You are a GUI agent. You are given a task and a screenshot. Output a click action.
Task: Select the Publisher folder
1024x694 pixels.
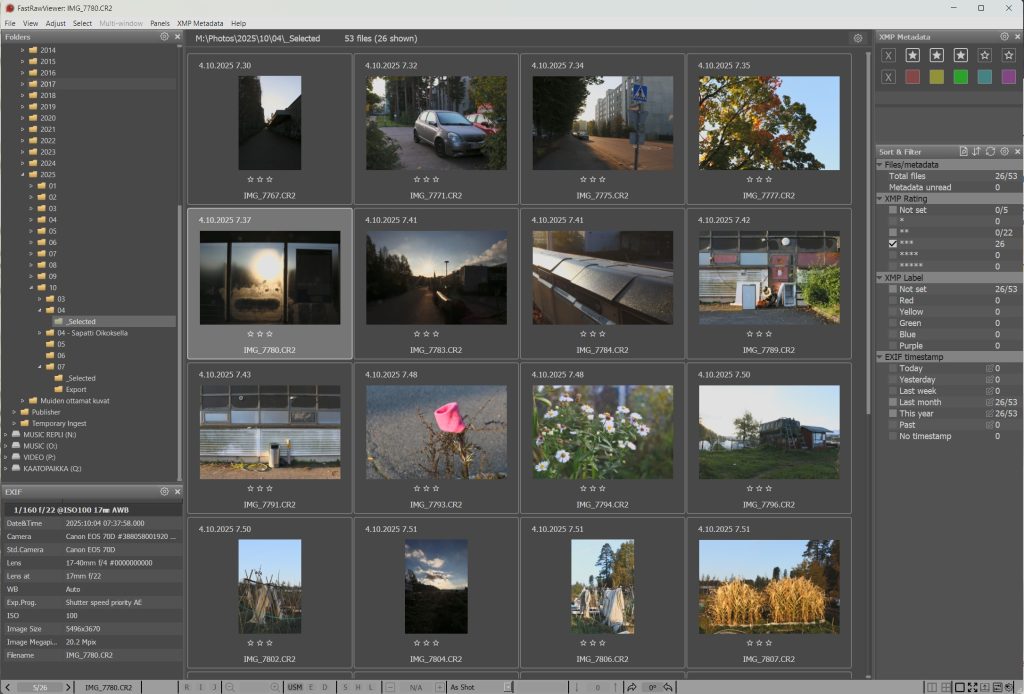(45, 412)
